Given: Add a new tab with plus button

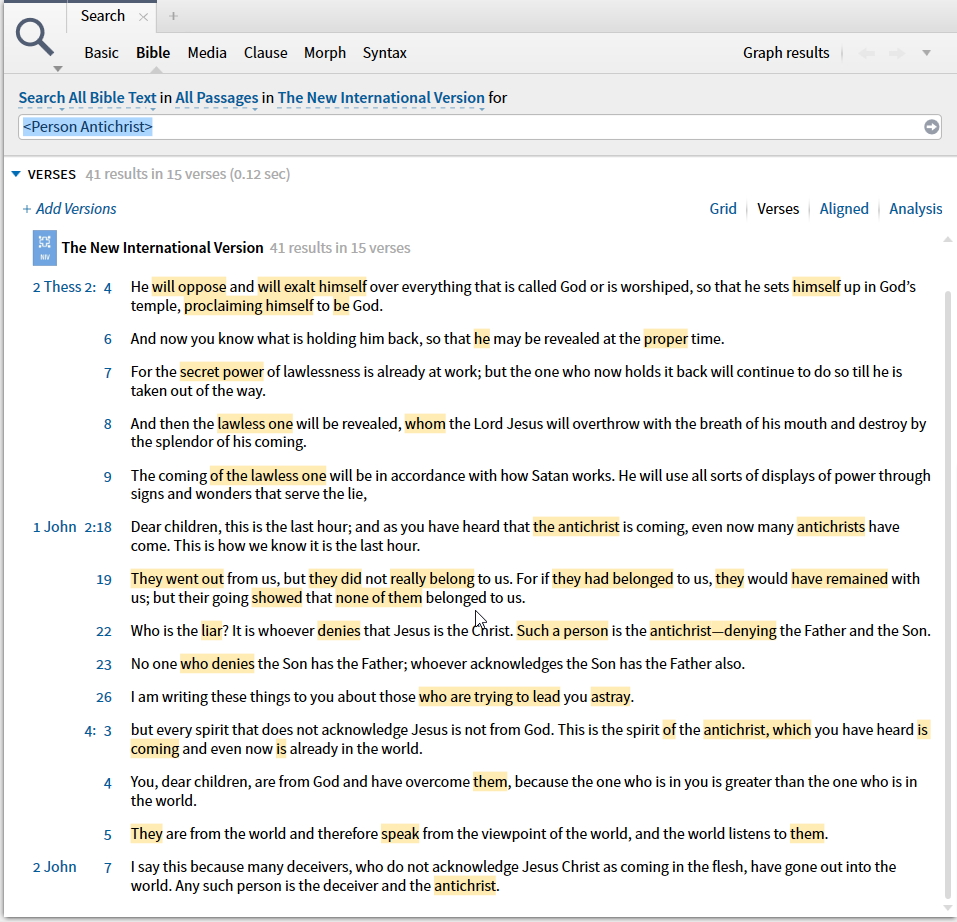Looking at the screenshot, I should pyautogui.click(x=173, y=16).
